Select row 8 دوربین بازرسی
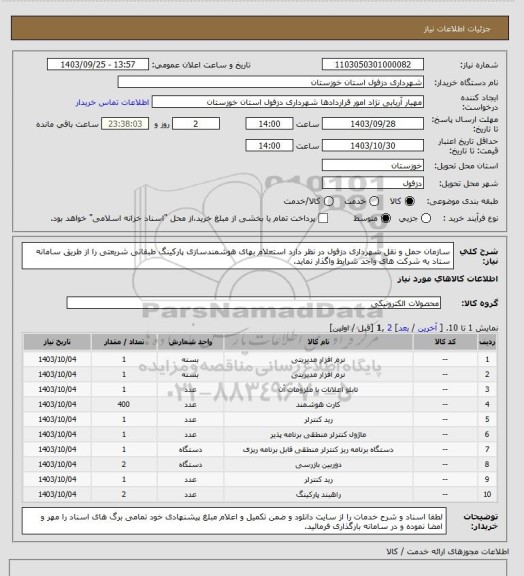This screenshot has height=576, width=524. (x=260, y=465)
